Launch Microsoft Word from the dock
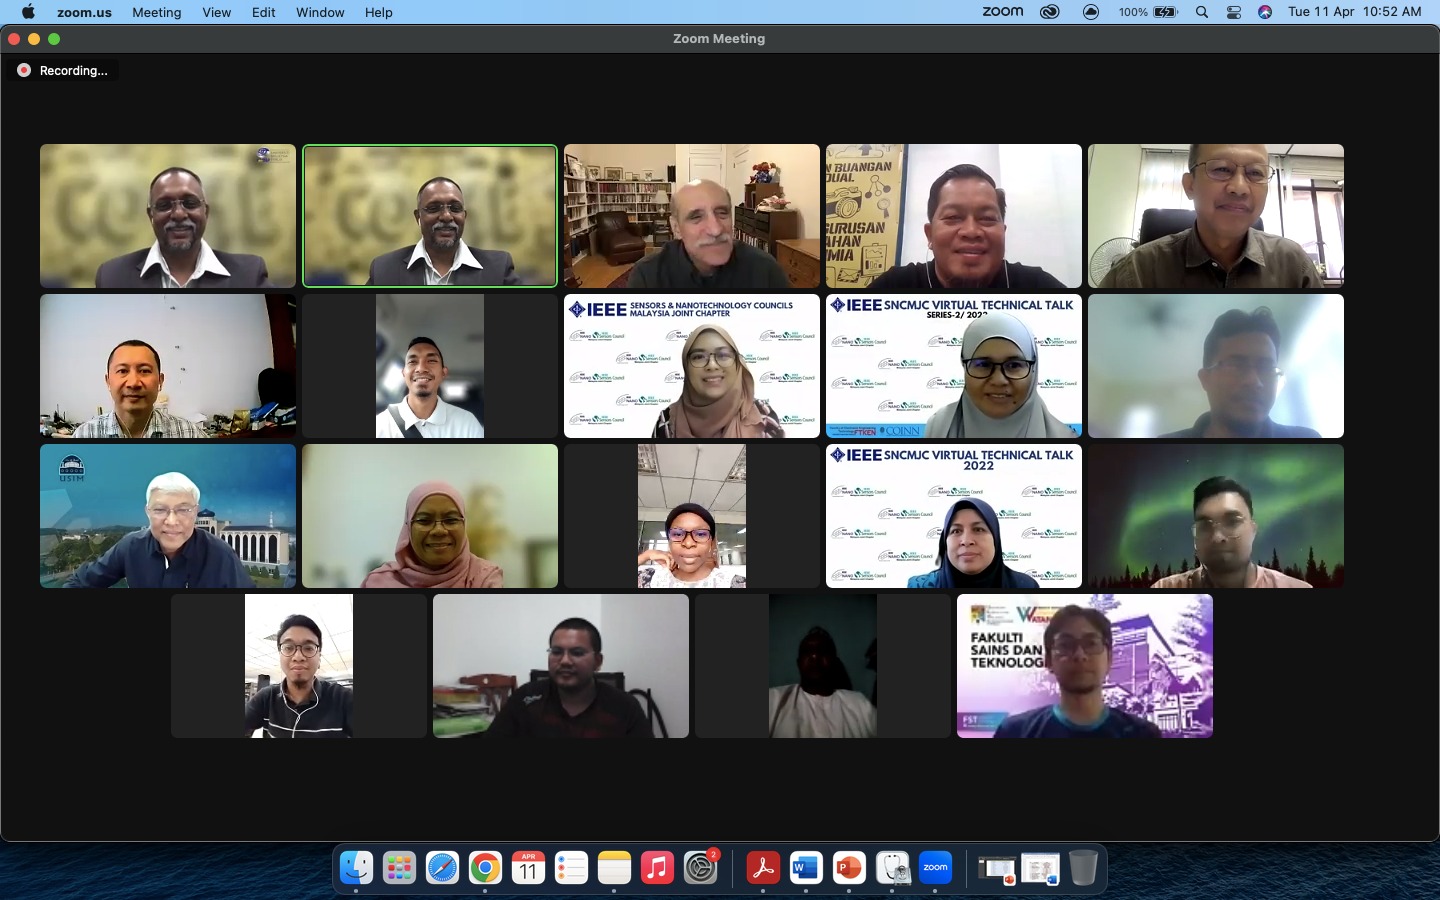 point(806,868)
